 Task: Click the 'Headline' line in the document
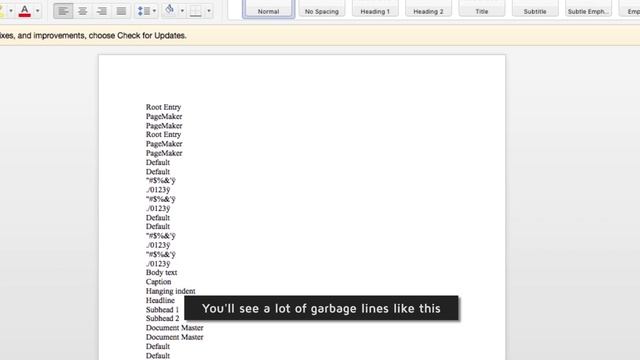160,300
